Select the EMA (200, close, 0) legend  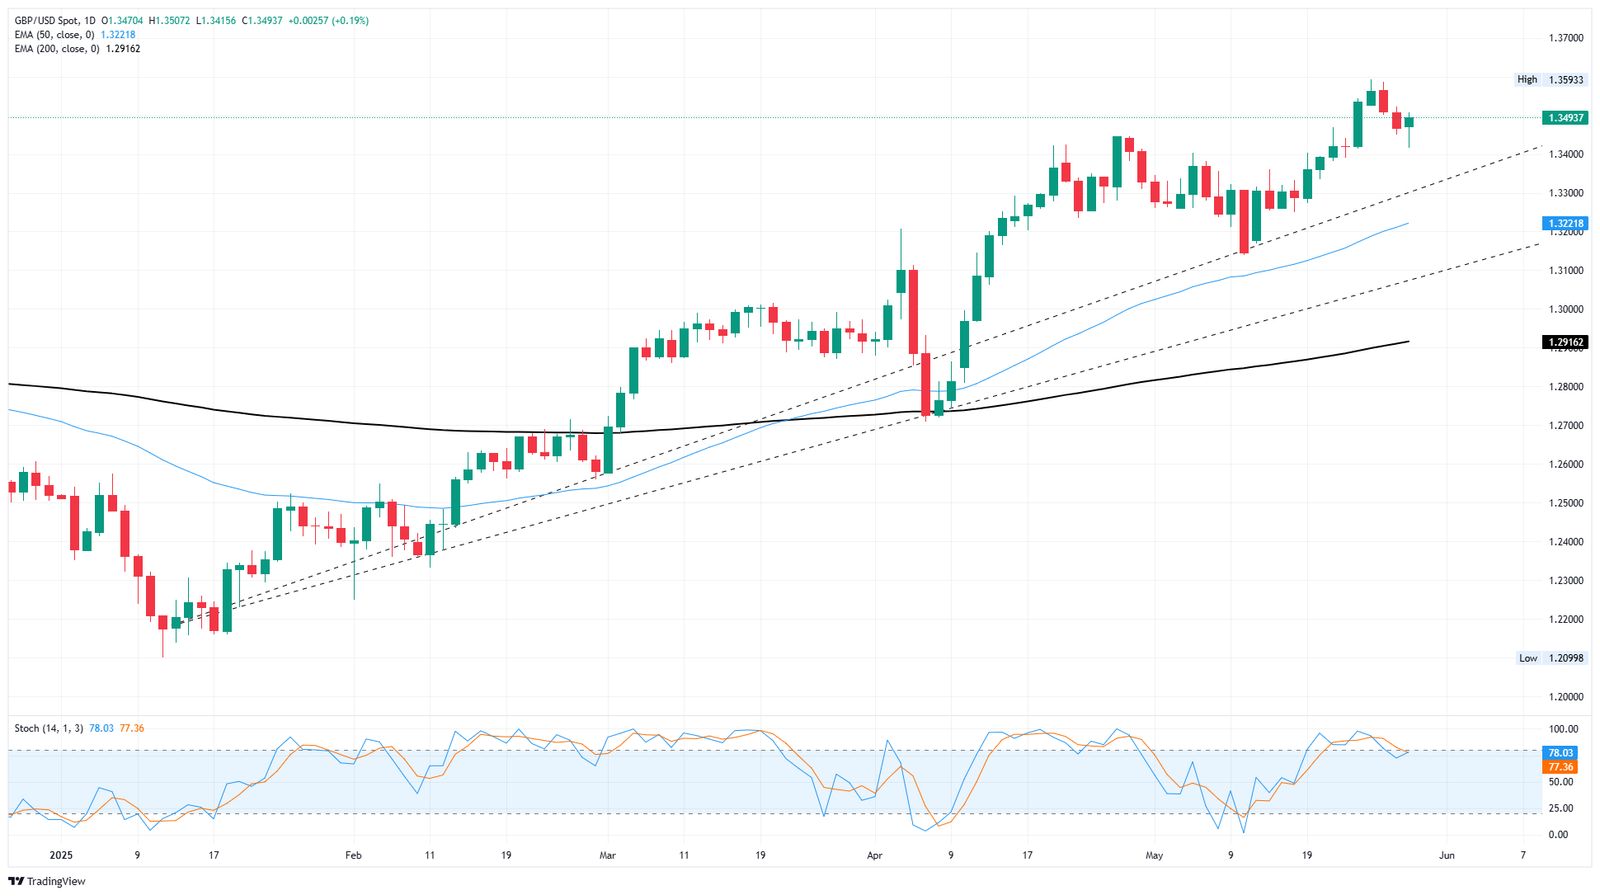pyautogui.click(x=56, y=48)
